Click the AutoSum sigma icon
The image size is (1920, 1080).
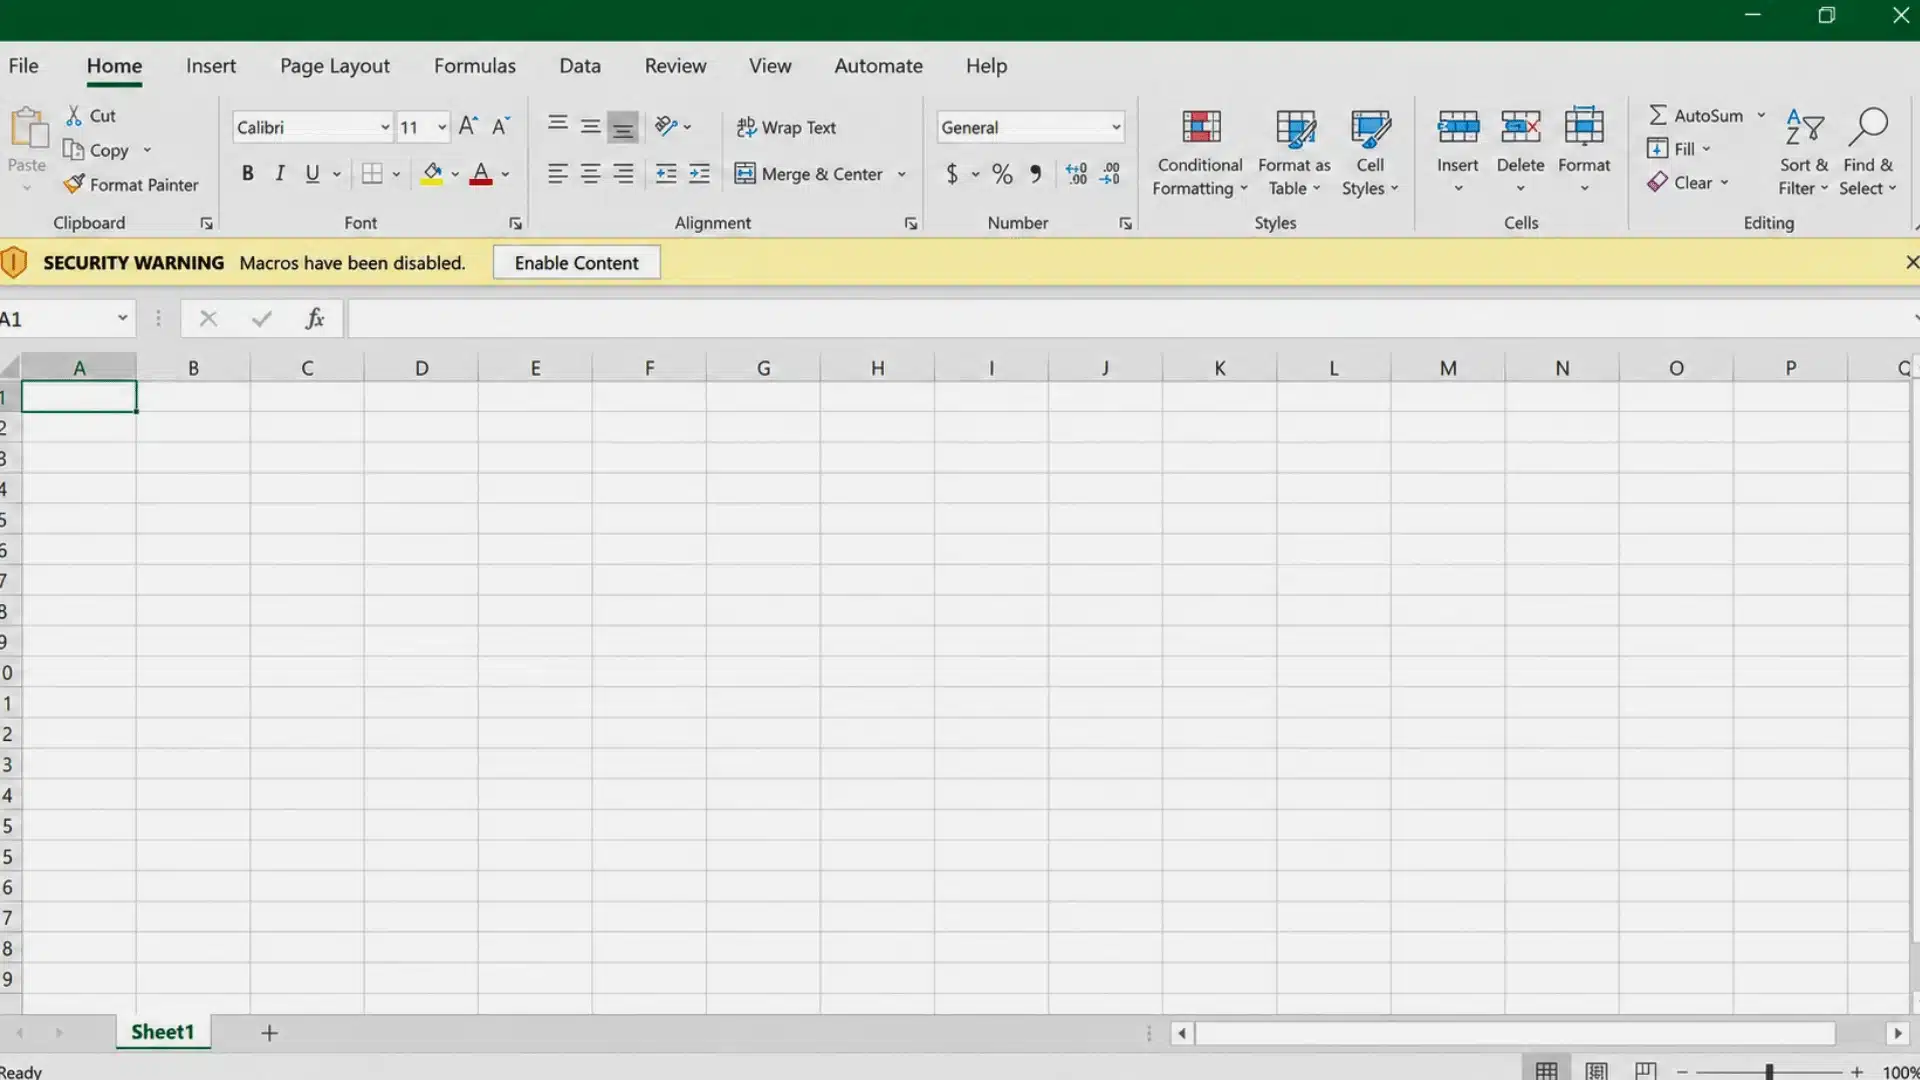pyautogui.click(x=1658, y=115)
